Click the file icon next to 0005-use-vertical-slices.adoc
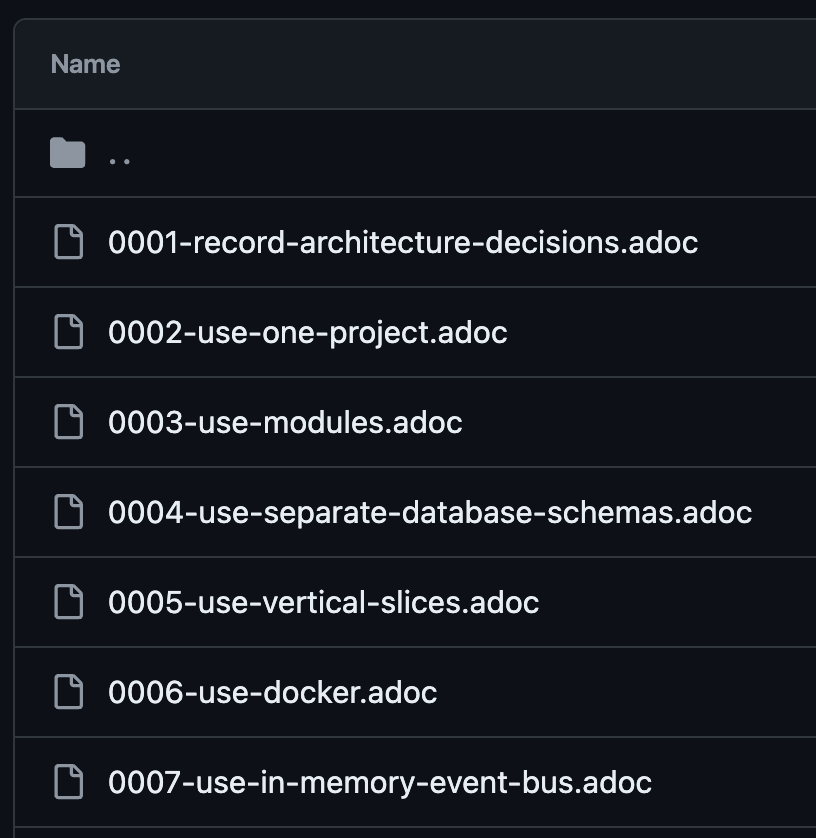 click(x=68, y=602)
